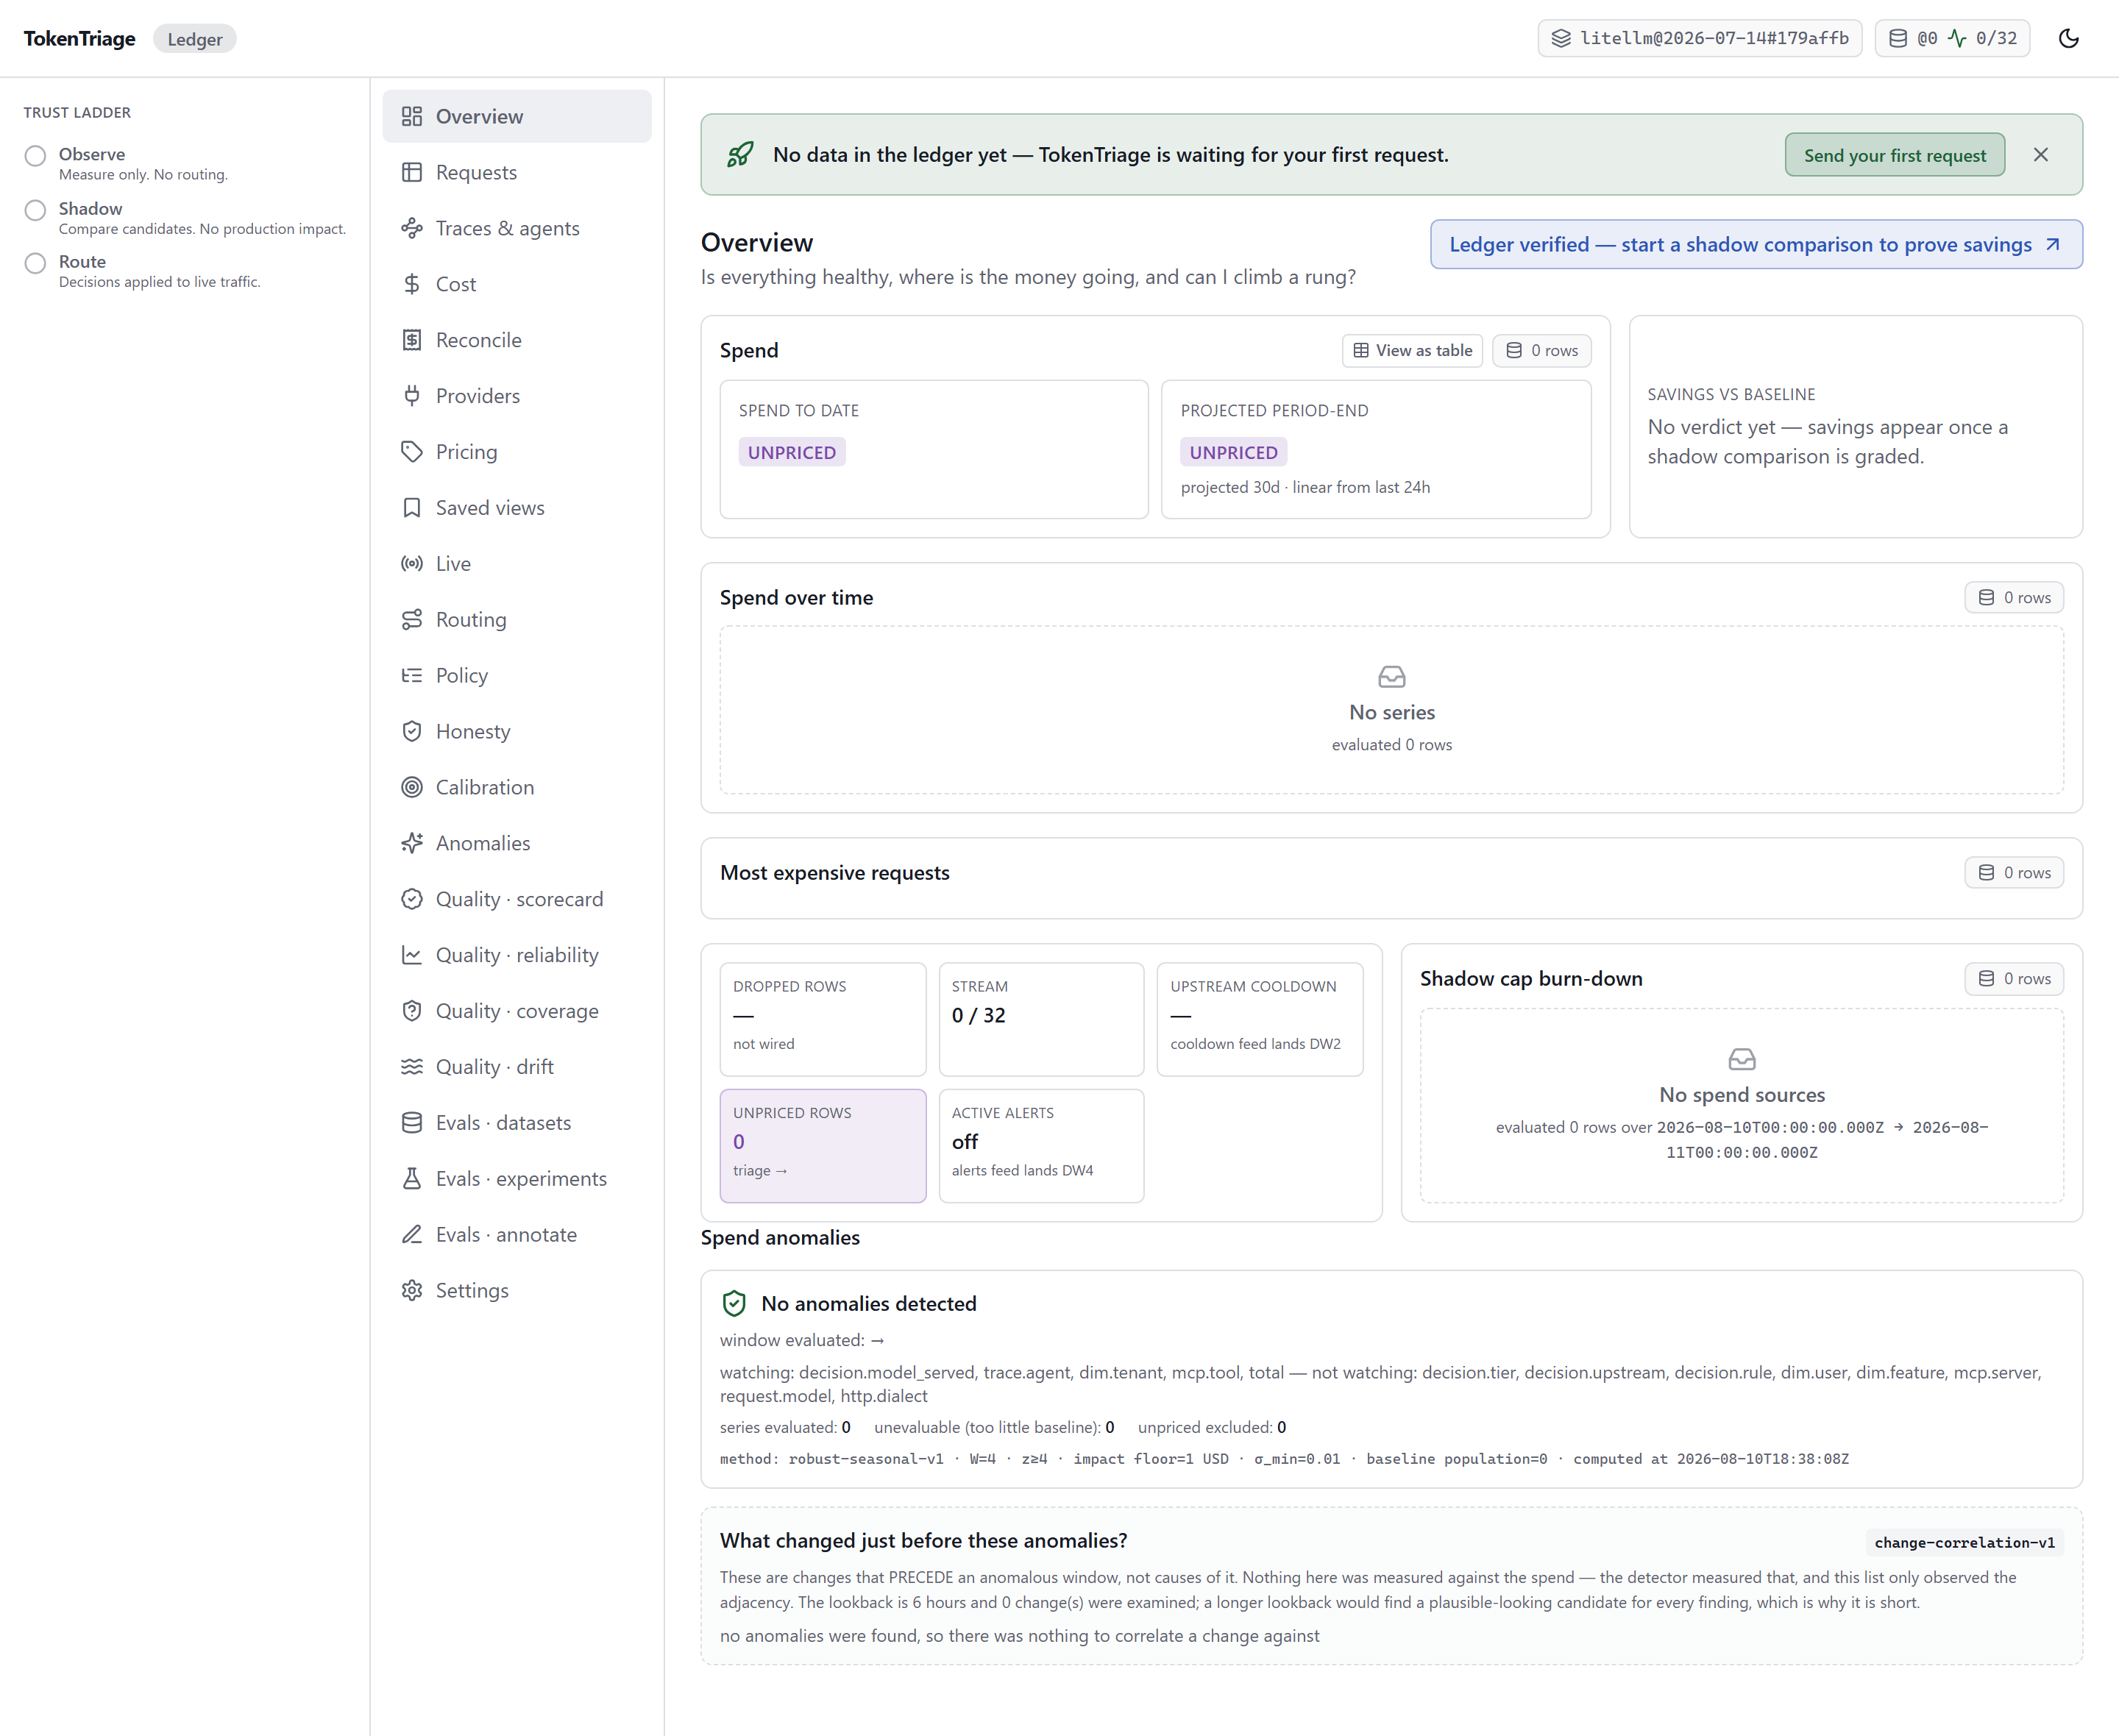Screen dimensions: 2119x1736
Task: Click the Honesty shield icon
Action: (x=412, y=732)
